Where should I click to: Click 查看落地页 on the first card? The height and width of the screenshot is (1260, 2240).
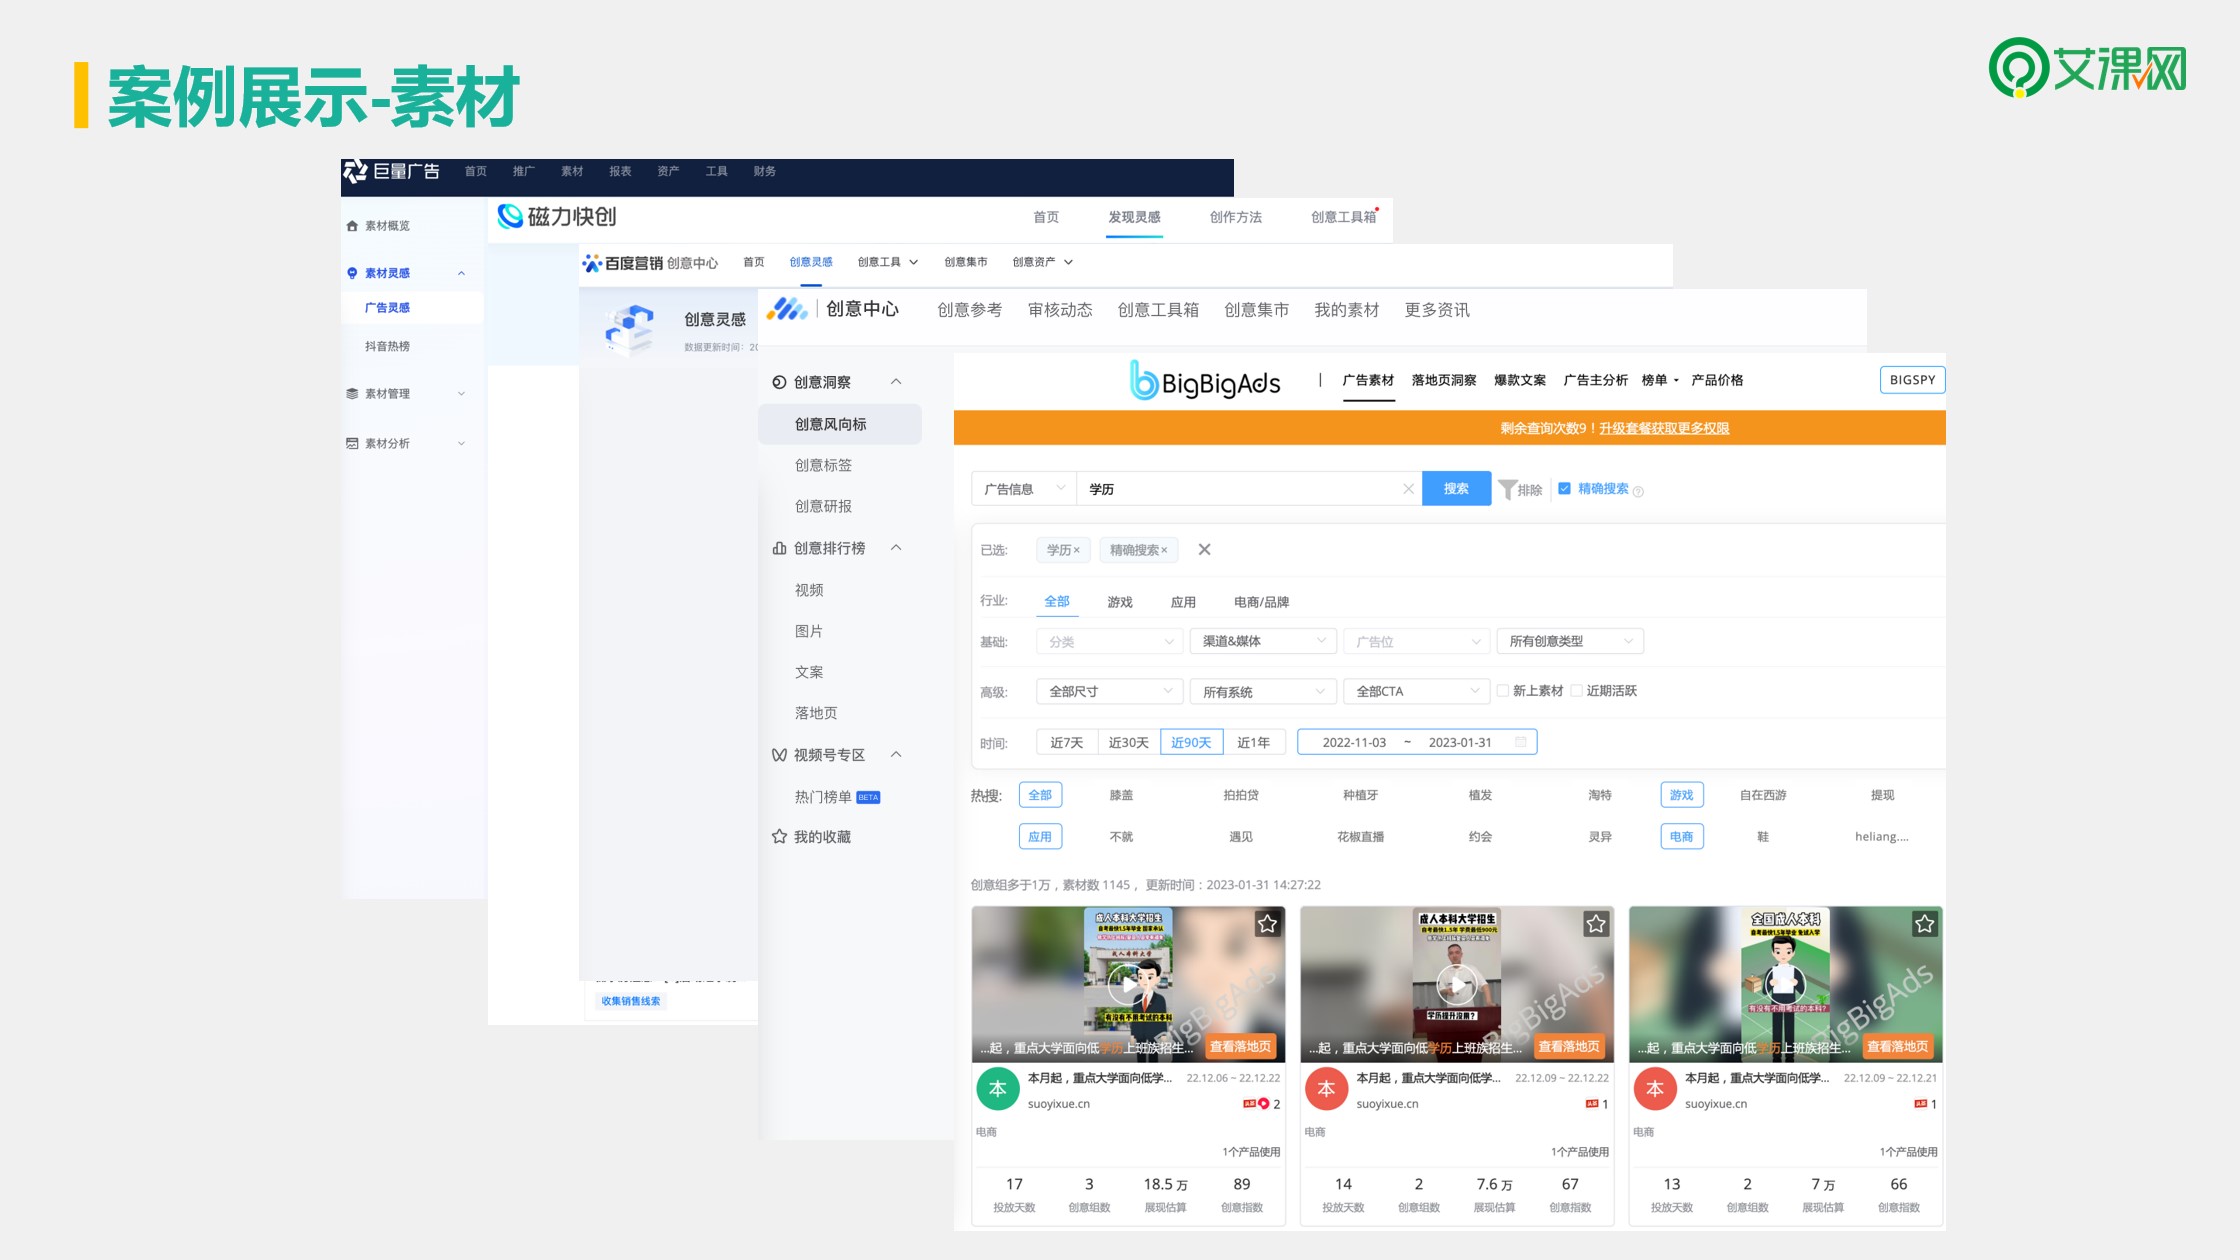click(x=1240, y=1046)
